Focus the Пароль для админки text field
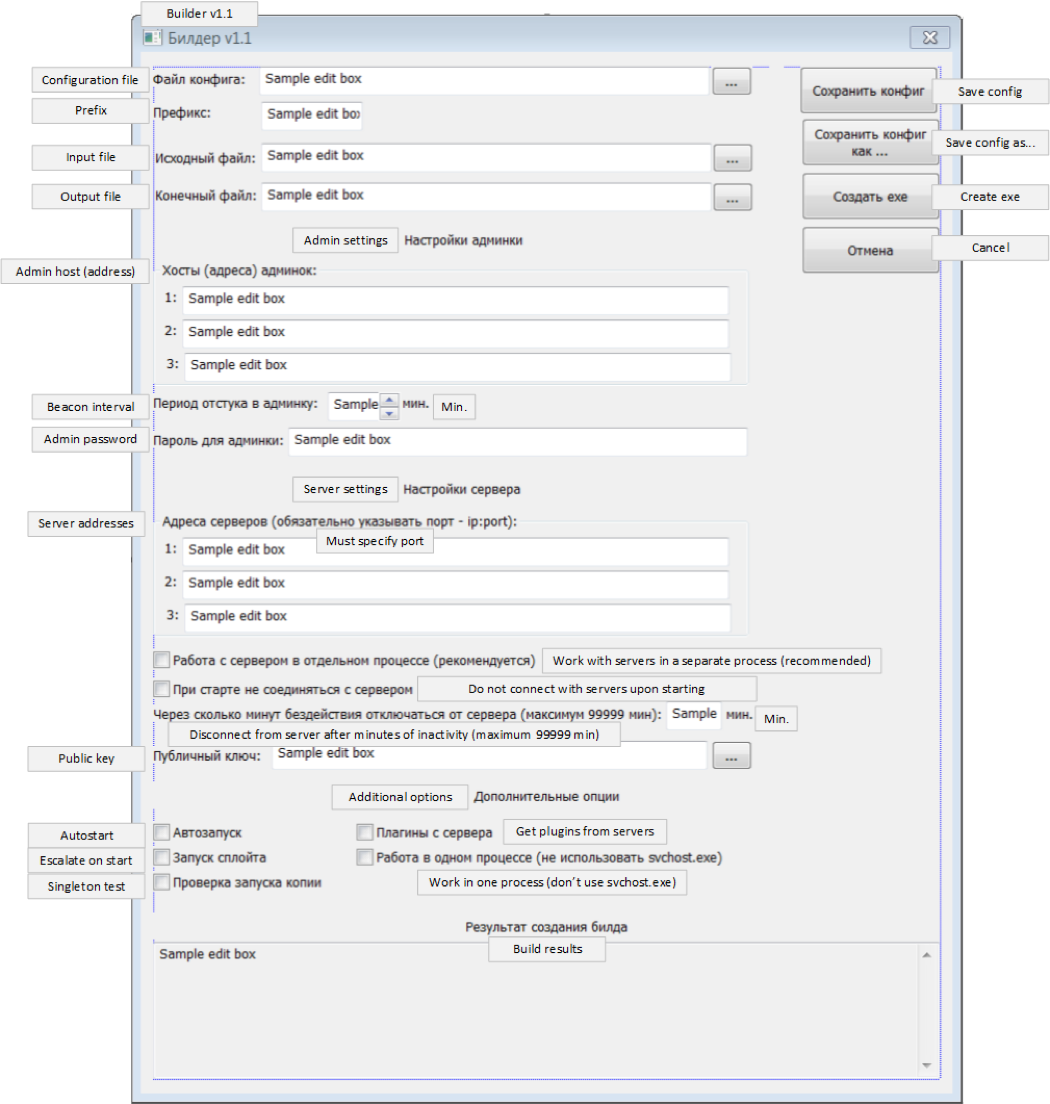Viewport: 1050px width, 1104px height. coord(517,441)
